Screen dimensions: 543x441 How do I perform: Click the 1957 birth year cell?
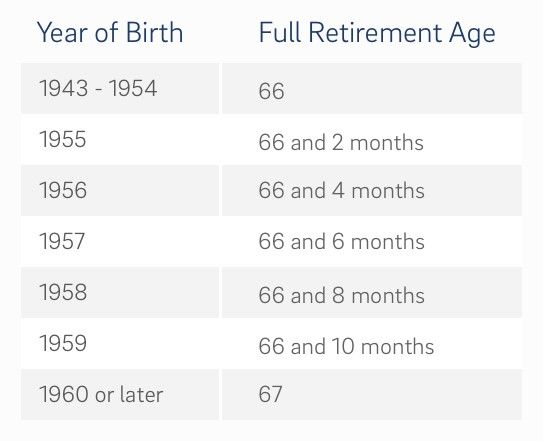(120, 241)
